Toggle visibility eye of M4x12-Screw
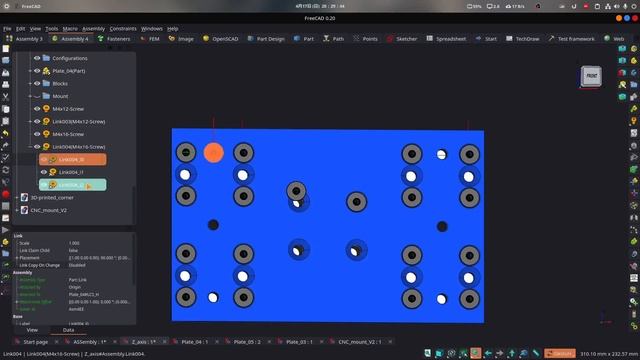The width and height of the screenshot is (640, 360). point(37,109)
